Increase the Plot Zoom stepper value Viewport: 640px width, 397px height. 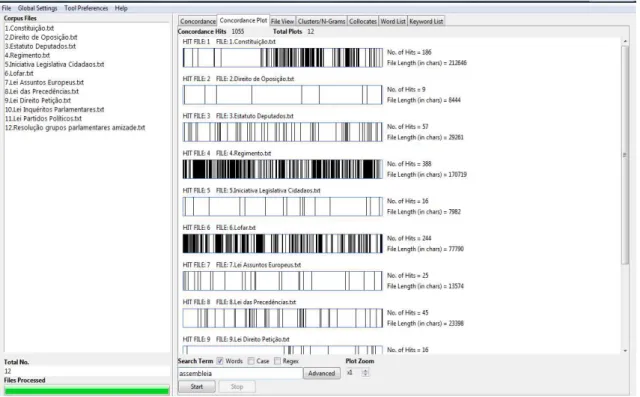365,370
